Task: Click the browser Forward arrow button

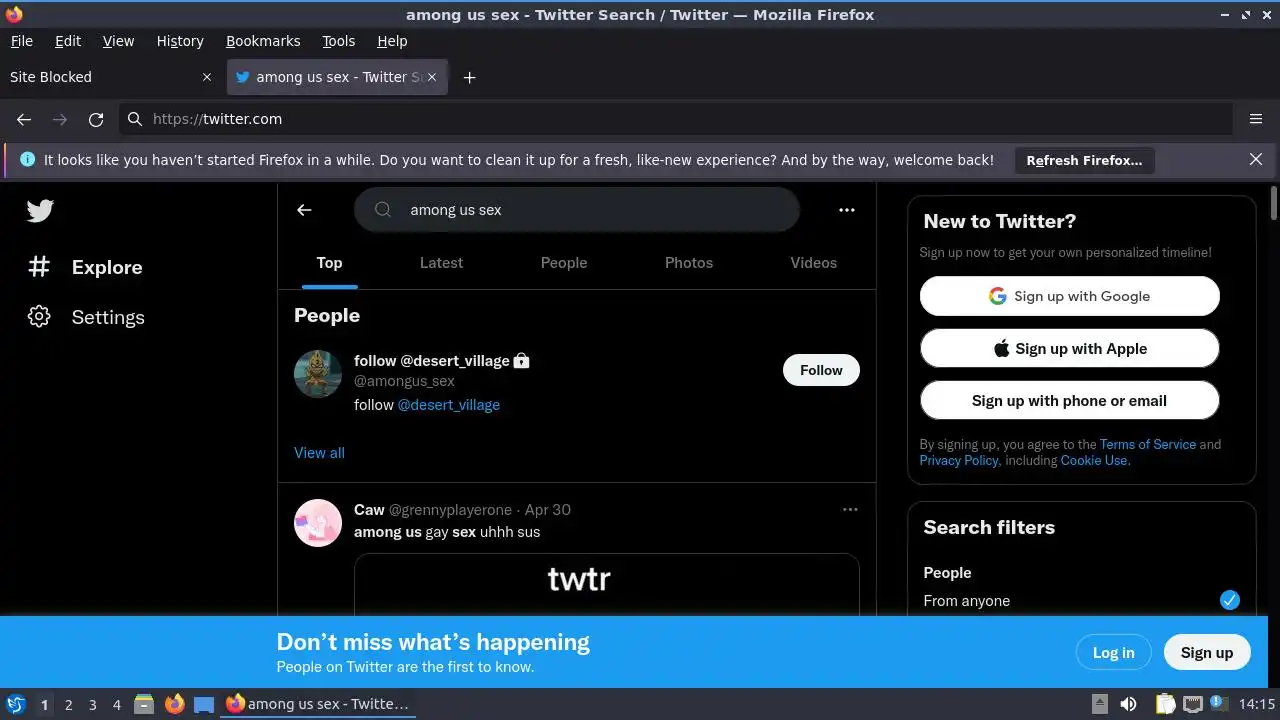Action: click(x=60, y=119)
